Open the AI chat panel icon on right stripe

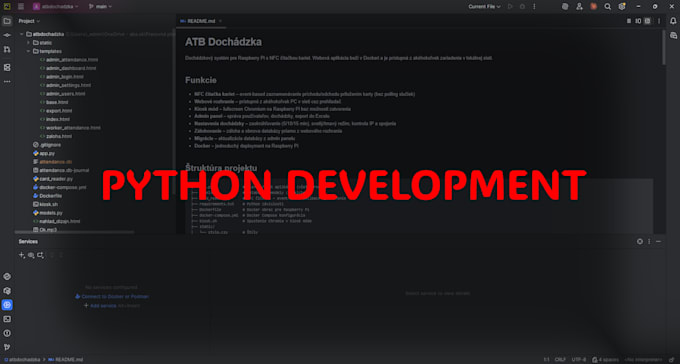(673, 35)
